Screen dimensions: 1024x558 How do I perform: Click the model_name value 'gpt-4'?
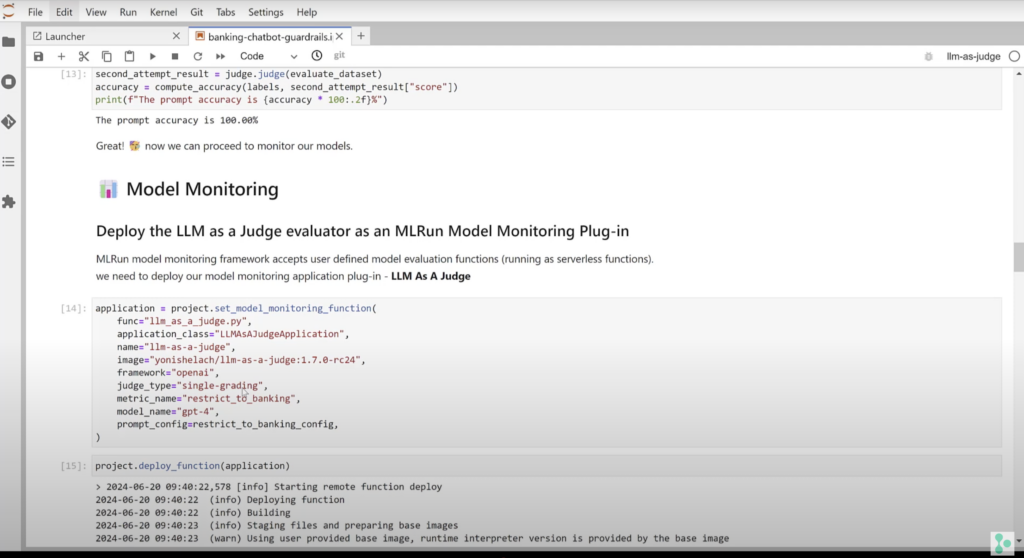coord(195,412)
